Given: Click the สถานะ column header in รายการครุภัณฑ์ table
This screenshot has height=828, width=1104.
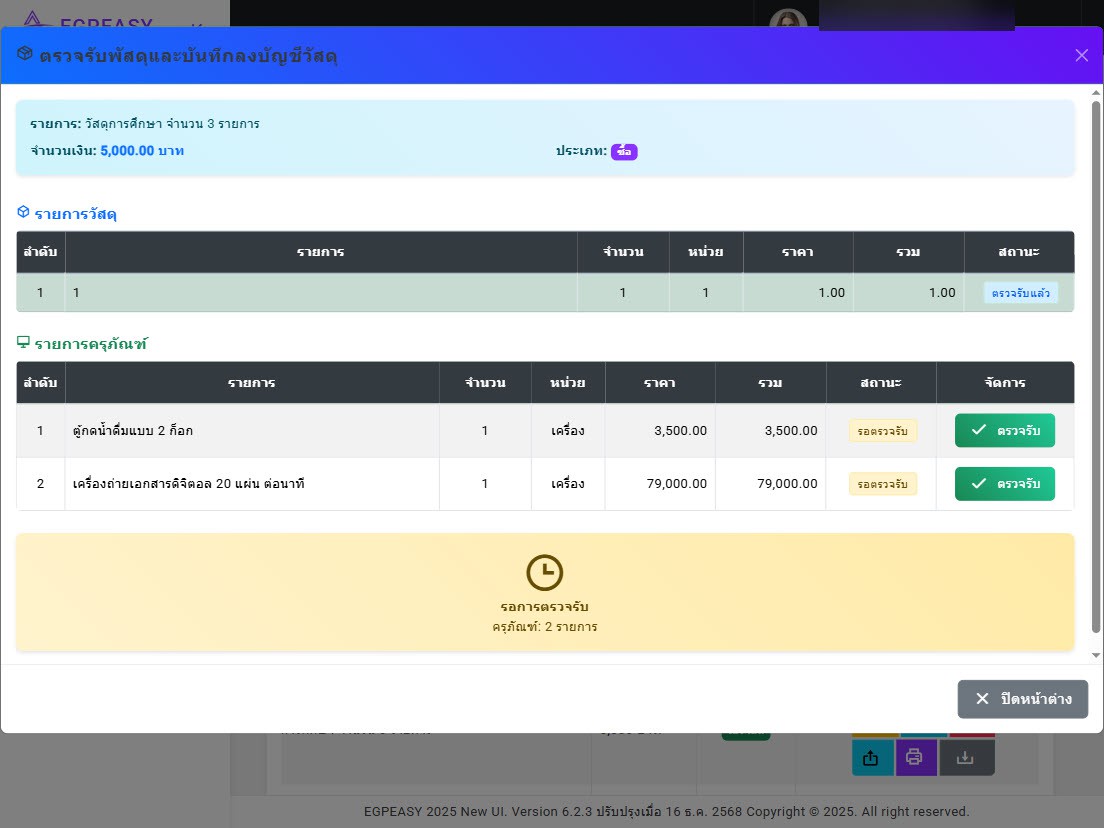Looking at the screenshot, I should tap(880, 383).
